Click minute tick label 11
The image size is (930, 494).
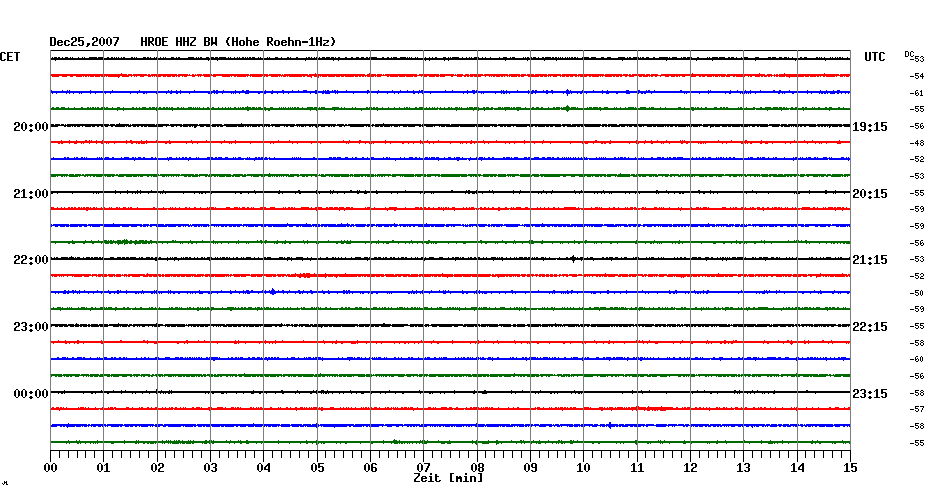(x=637, y=468)
